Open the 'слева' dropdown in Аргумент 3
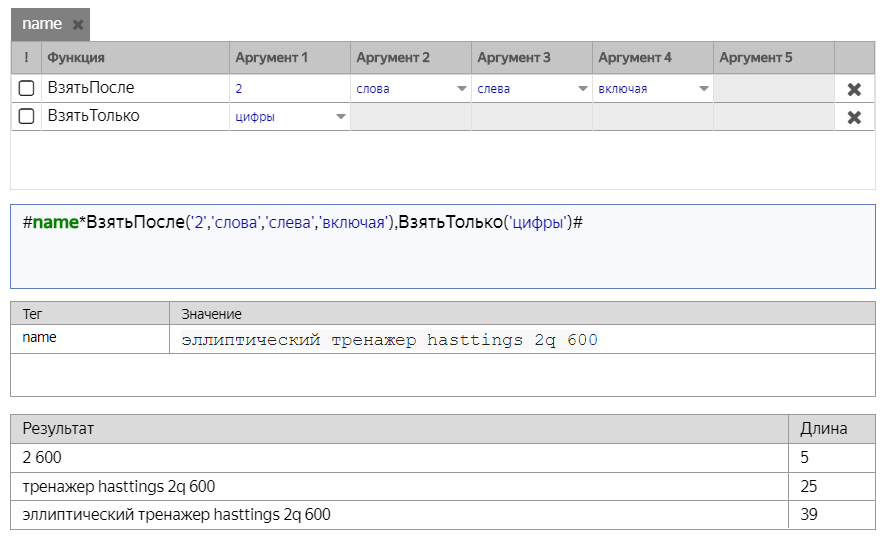883x539 pixels. pos(582,89)
